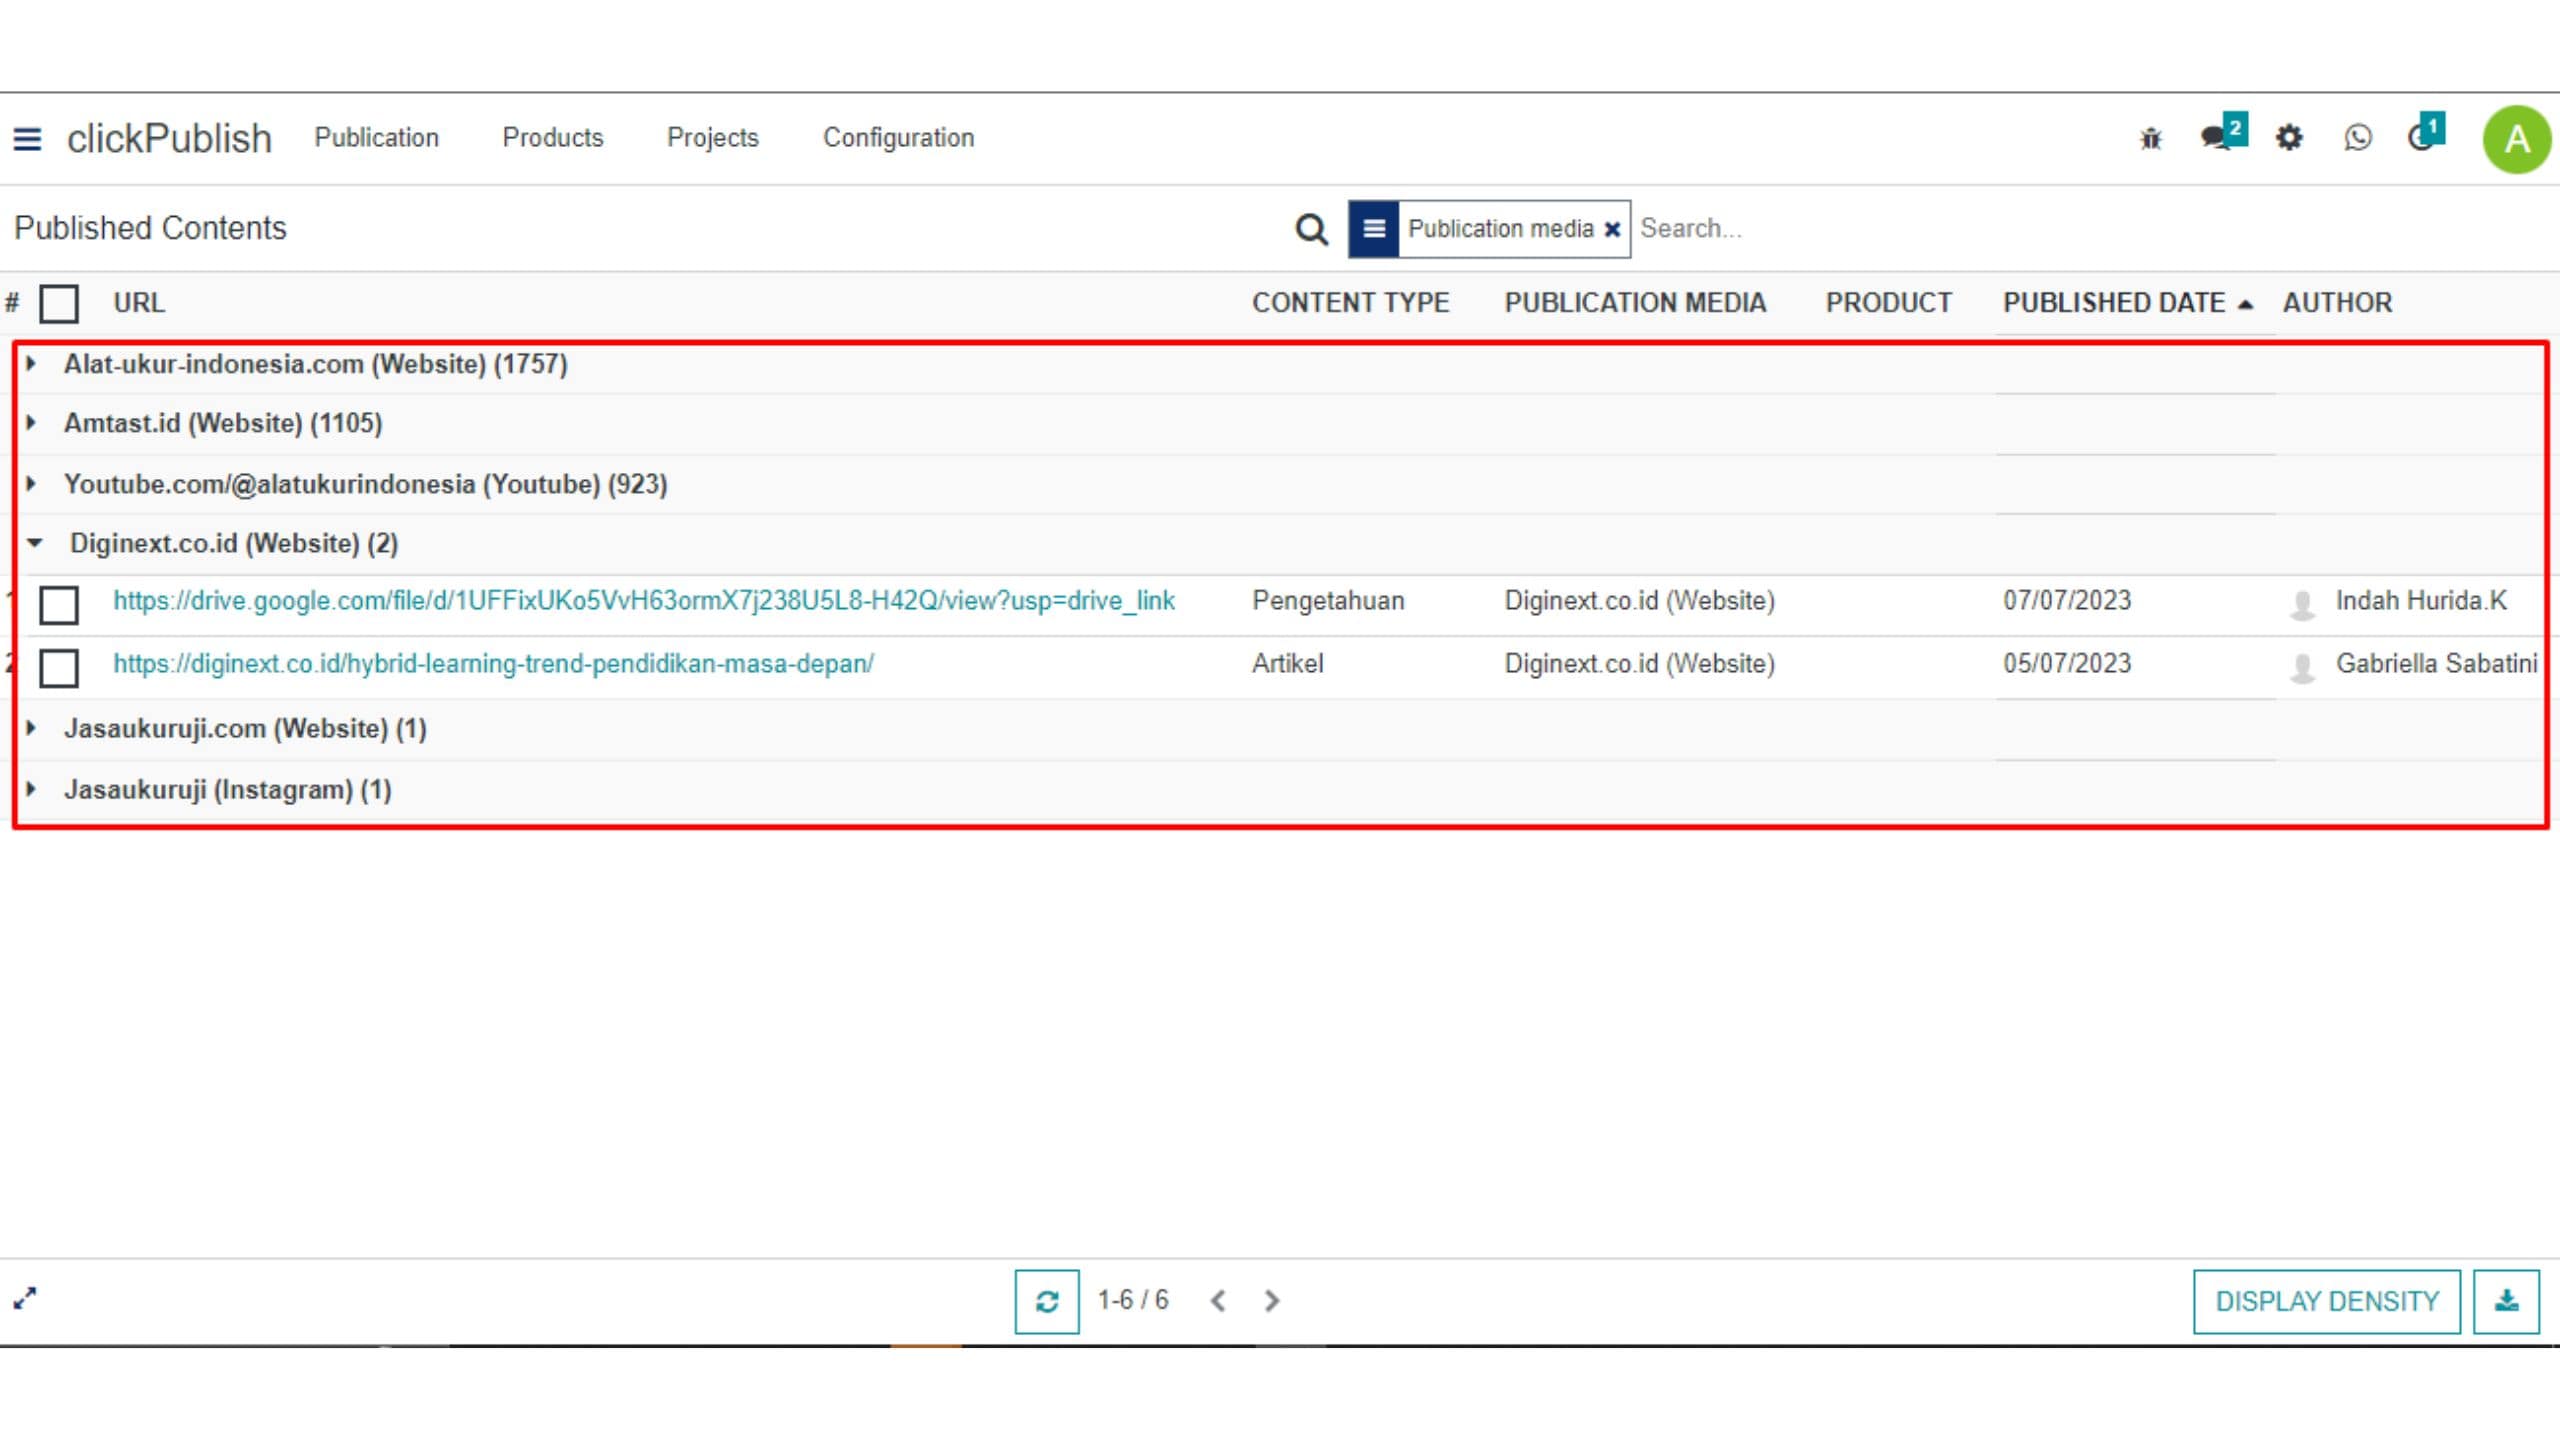
Task: Open the Projects menu
Action: 713,138
